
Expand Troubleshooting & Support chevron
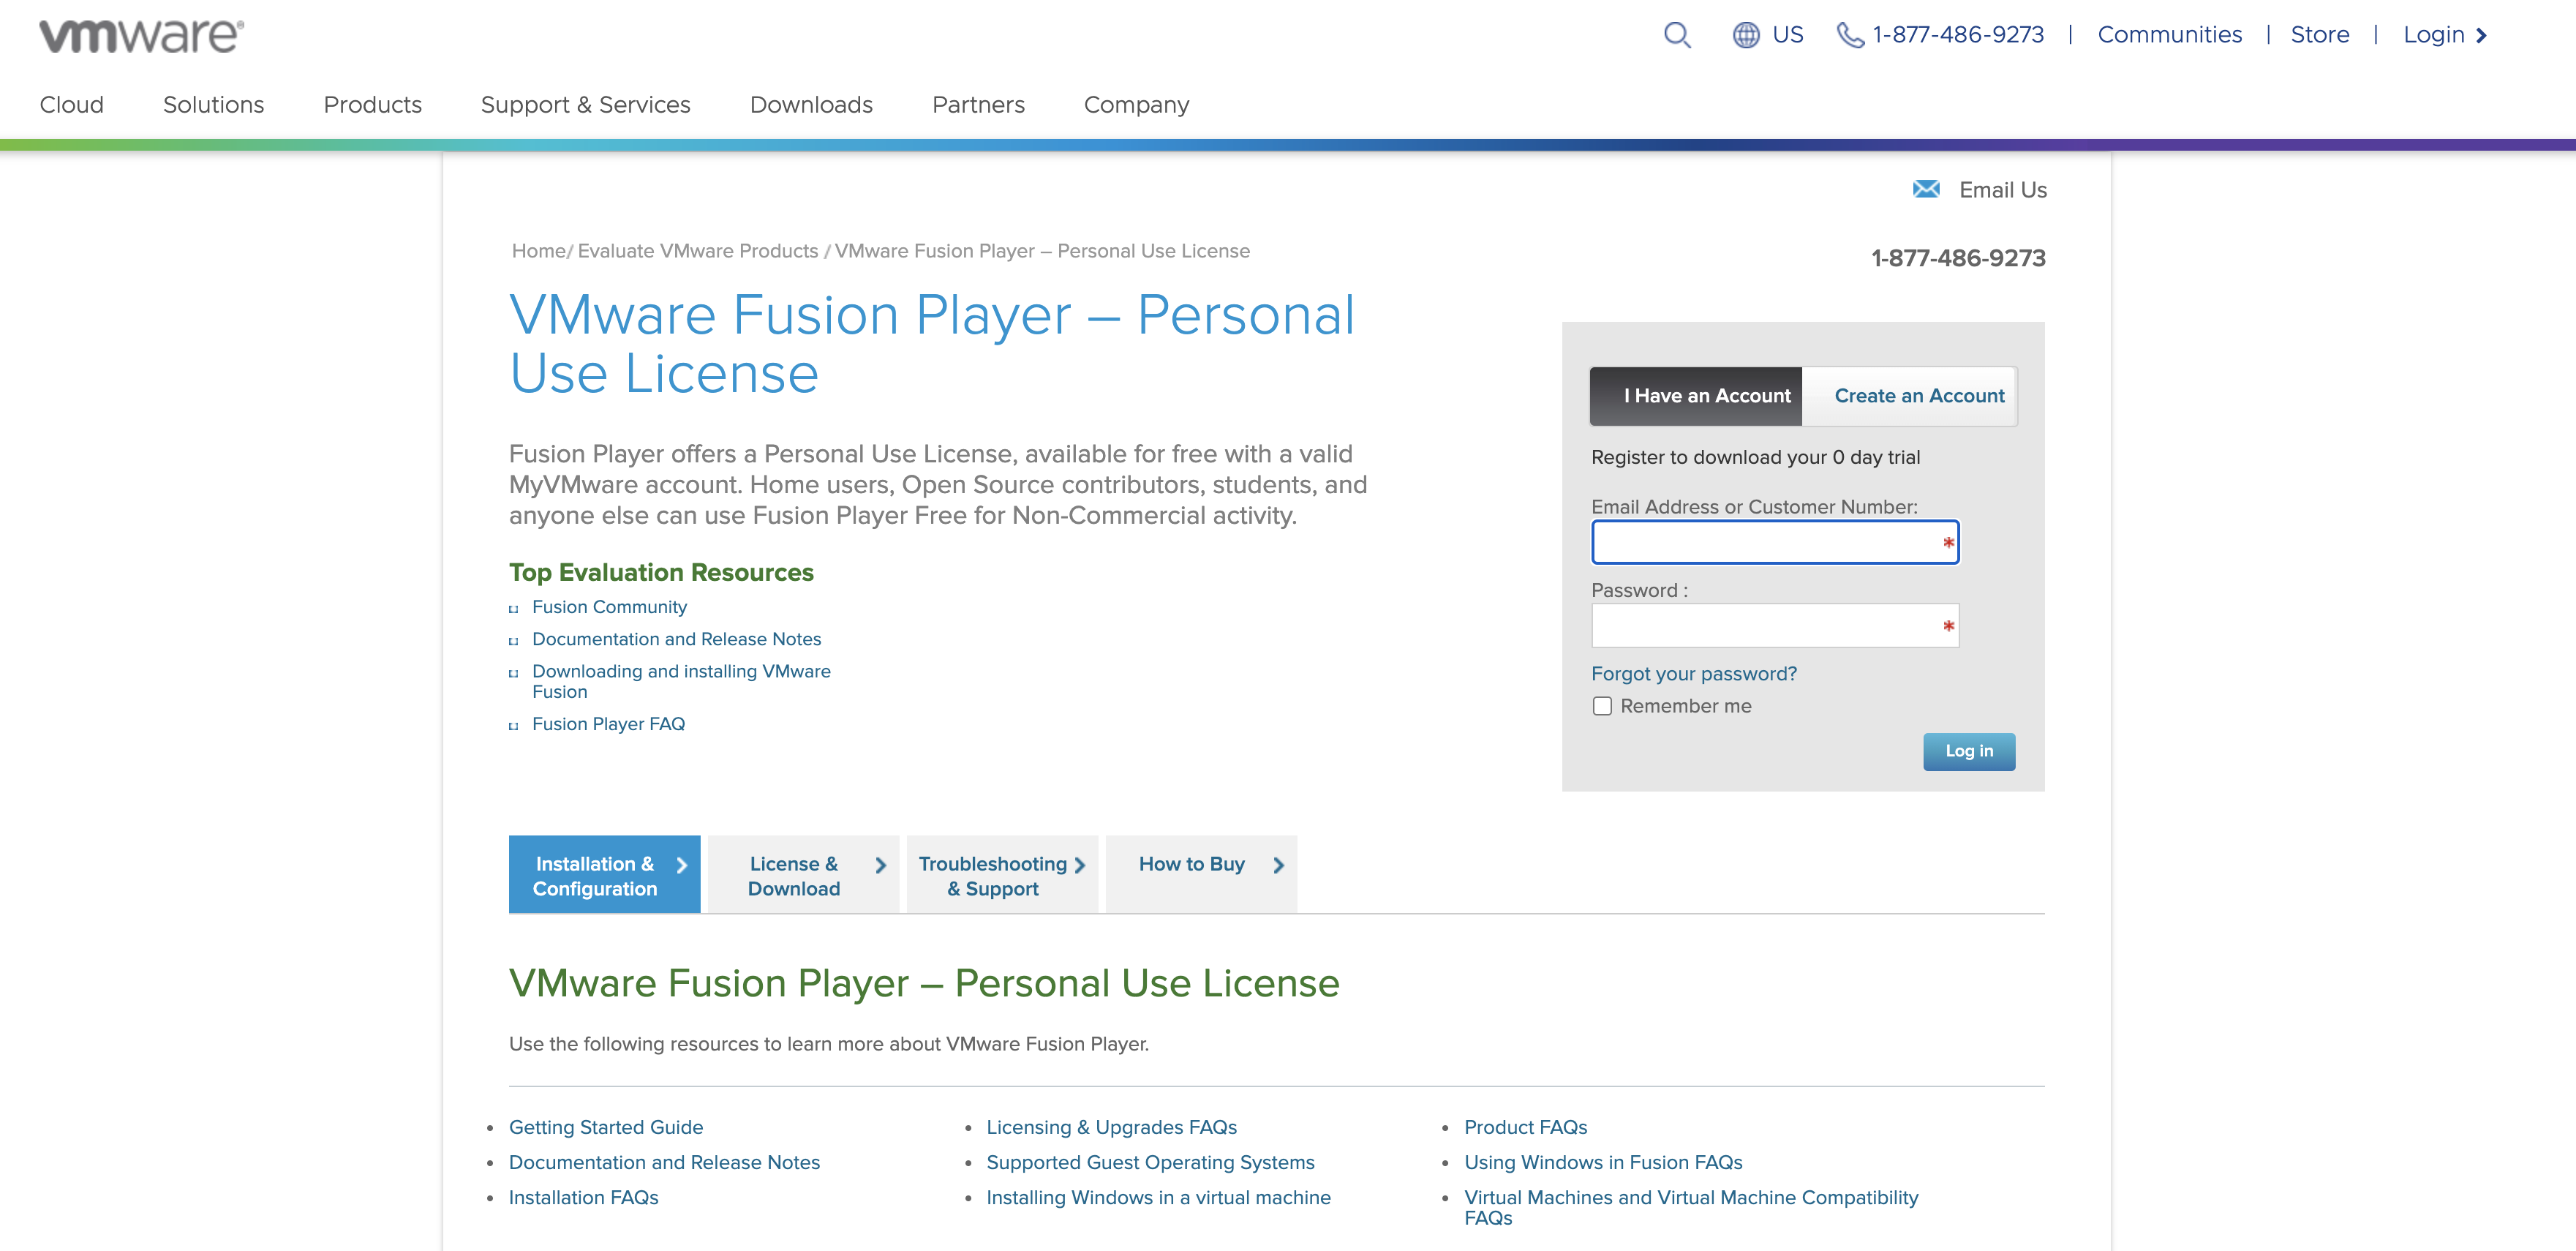pyautogui.click(x=1080, y=865)
